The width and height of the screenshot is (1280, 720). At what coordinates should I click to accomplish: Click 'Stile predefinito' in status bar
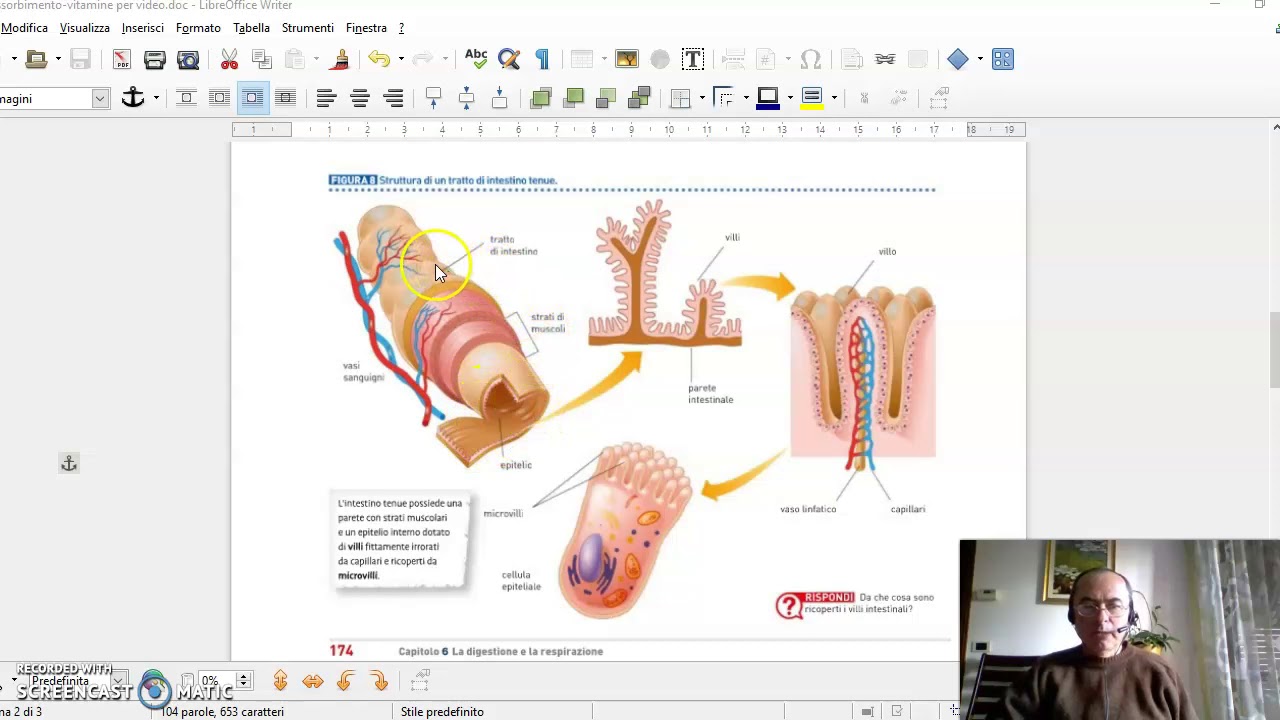coord(442,712)
